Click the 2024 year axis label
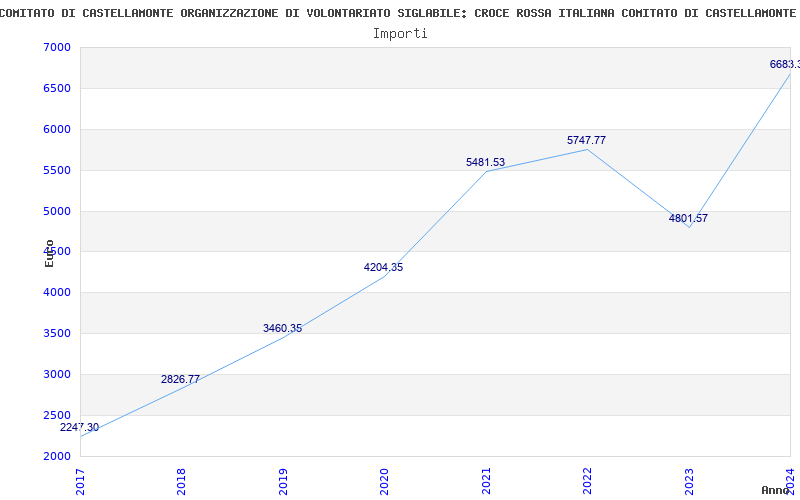 tap(790, 482)
